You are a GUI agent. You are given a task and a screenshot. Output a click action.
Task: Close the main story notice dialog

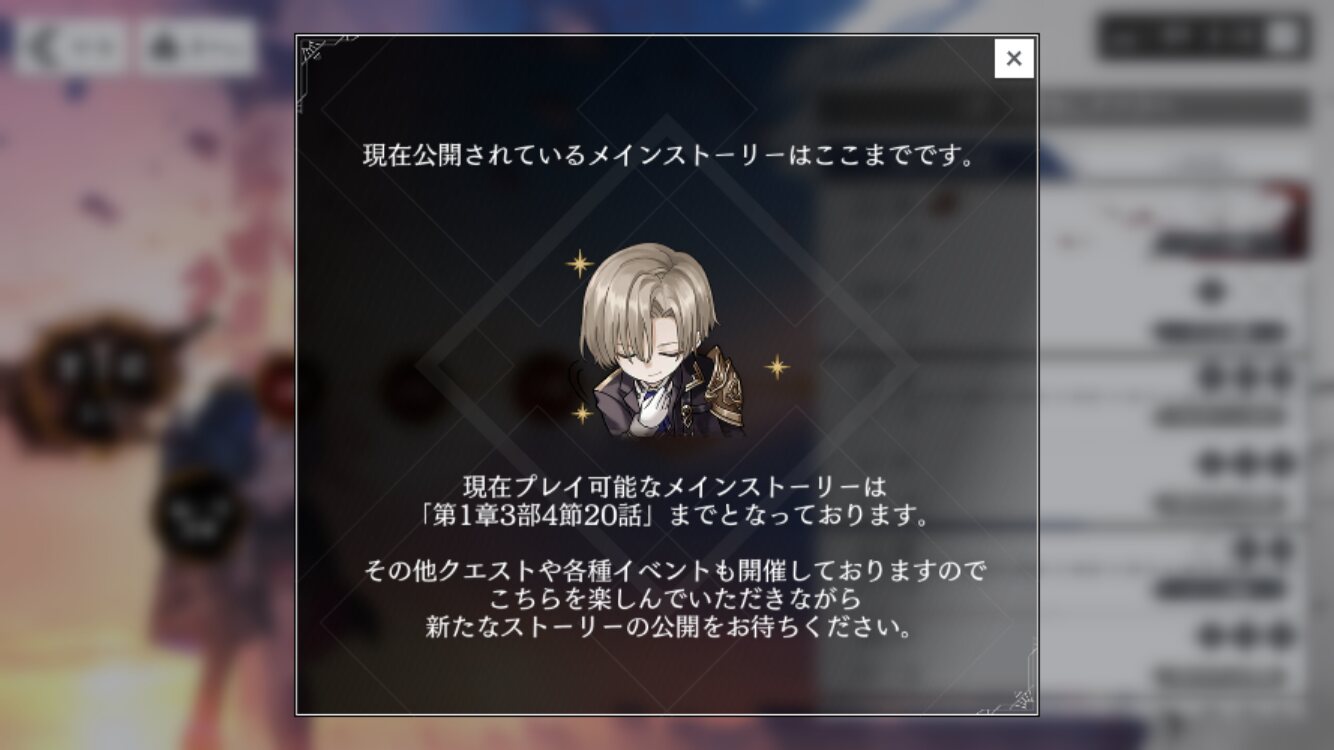point(1014,58)
